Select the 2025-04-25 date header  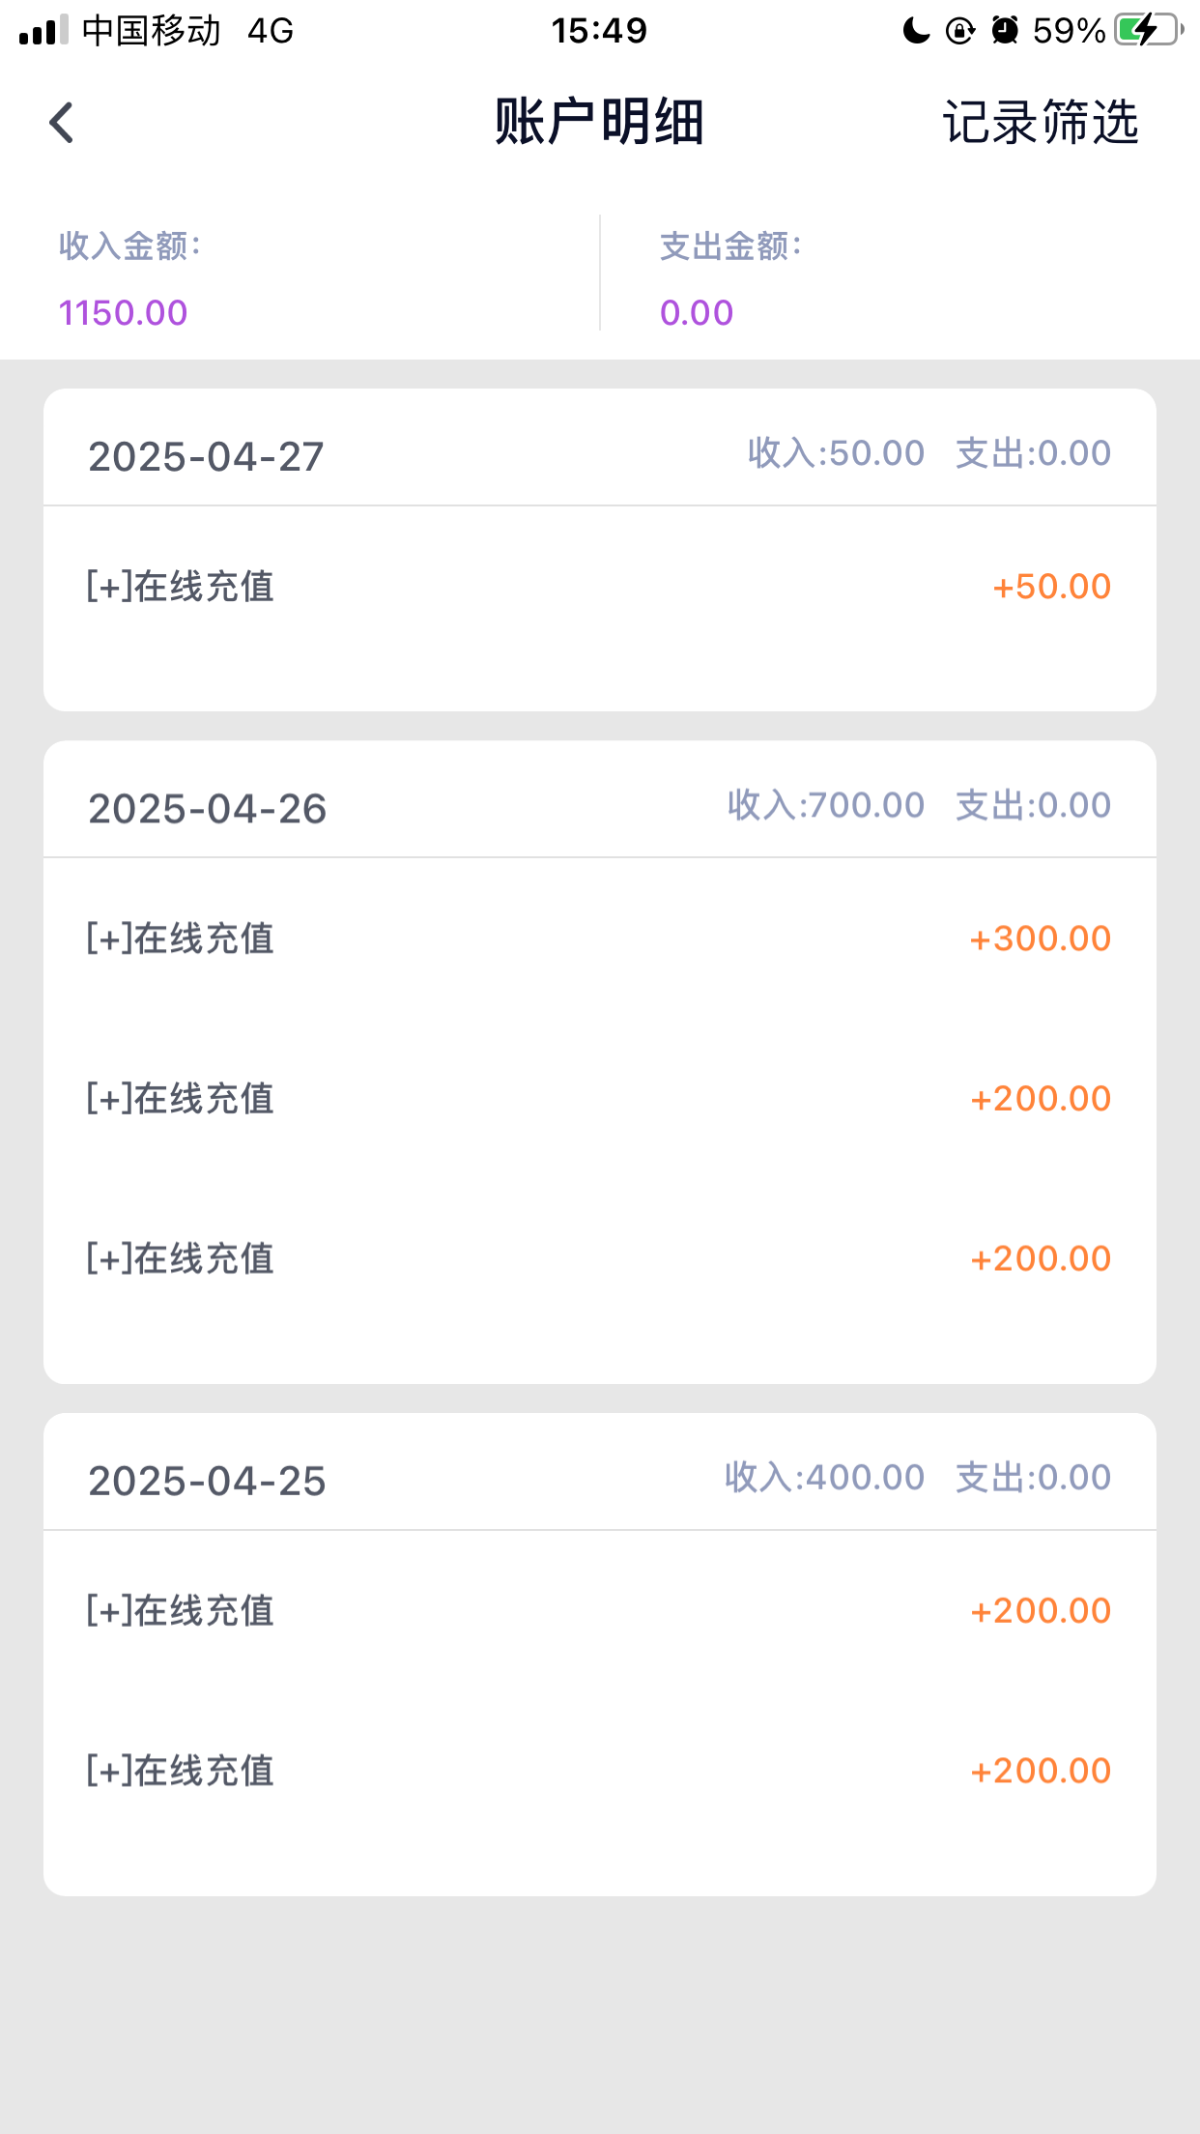[207, 1481]
